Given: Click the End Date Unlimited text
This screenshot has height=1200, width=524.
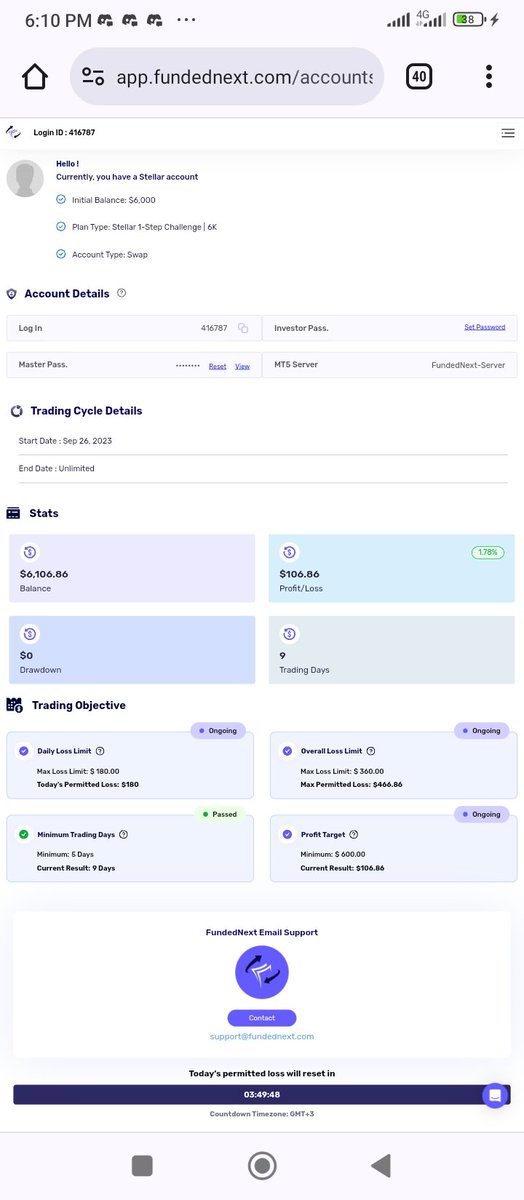Looking at the screenshot, I should click(57, 468).
